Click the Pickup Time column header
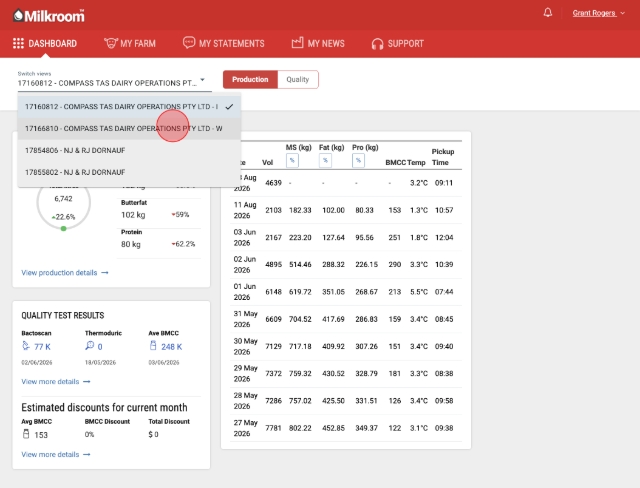Viewport: 640px width, 488px height. (443, 157)
